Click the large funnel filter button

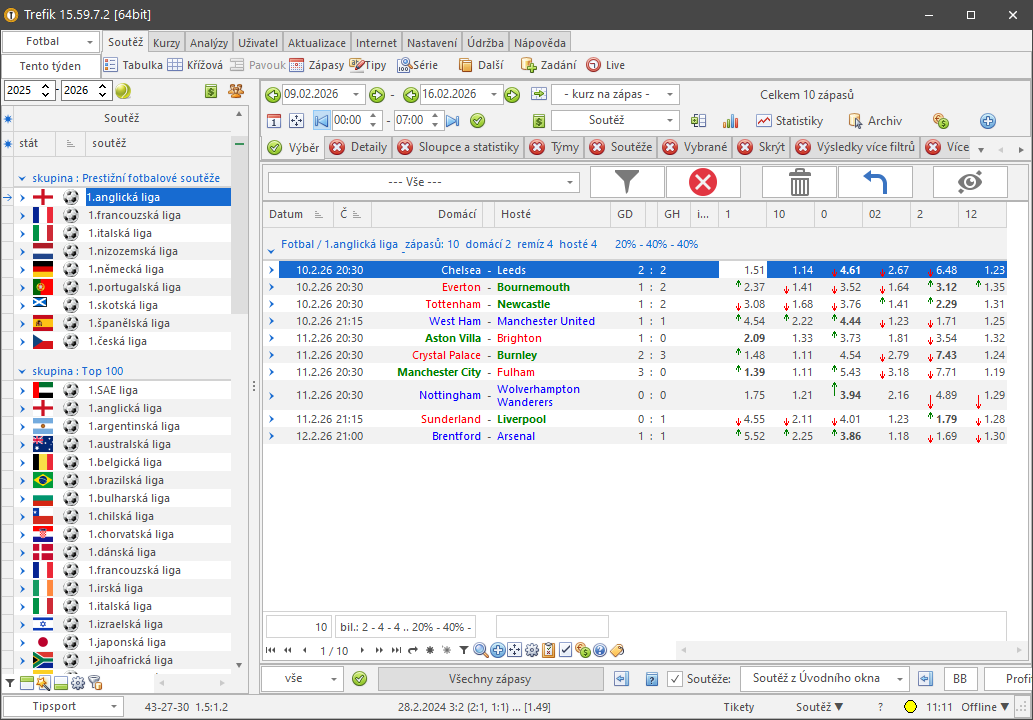pos(627,182)
